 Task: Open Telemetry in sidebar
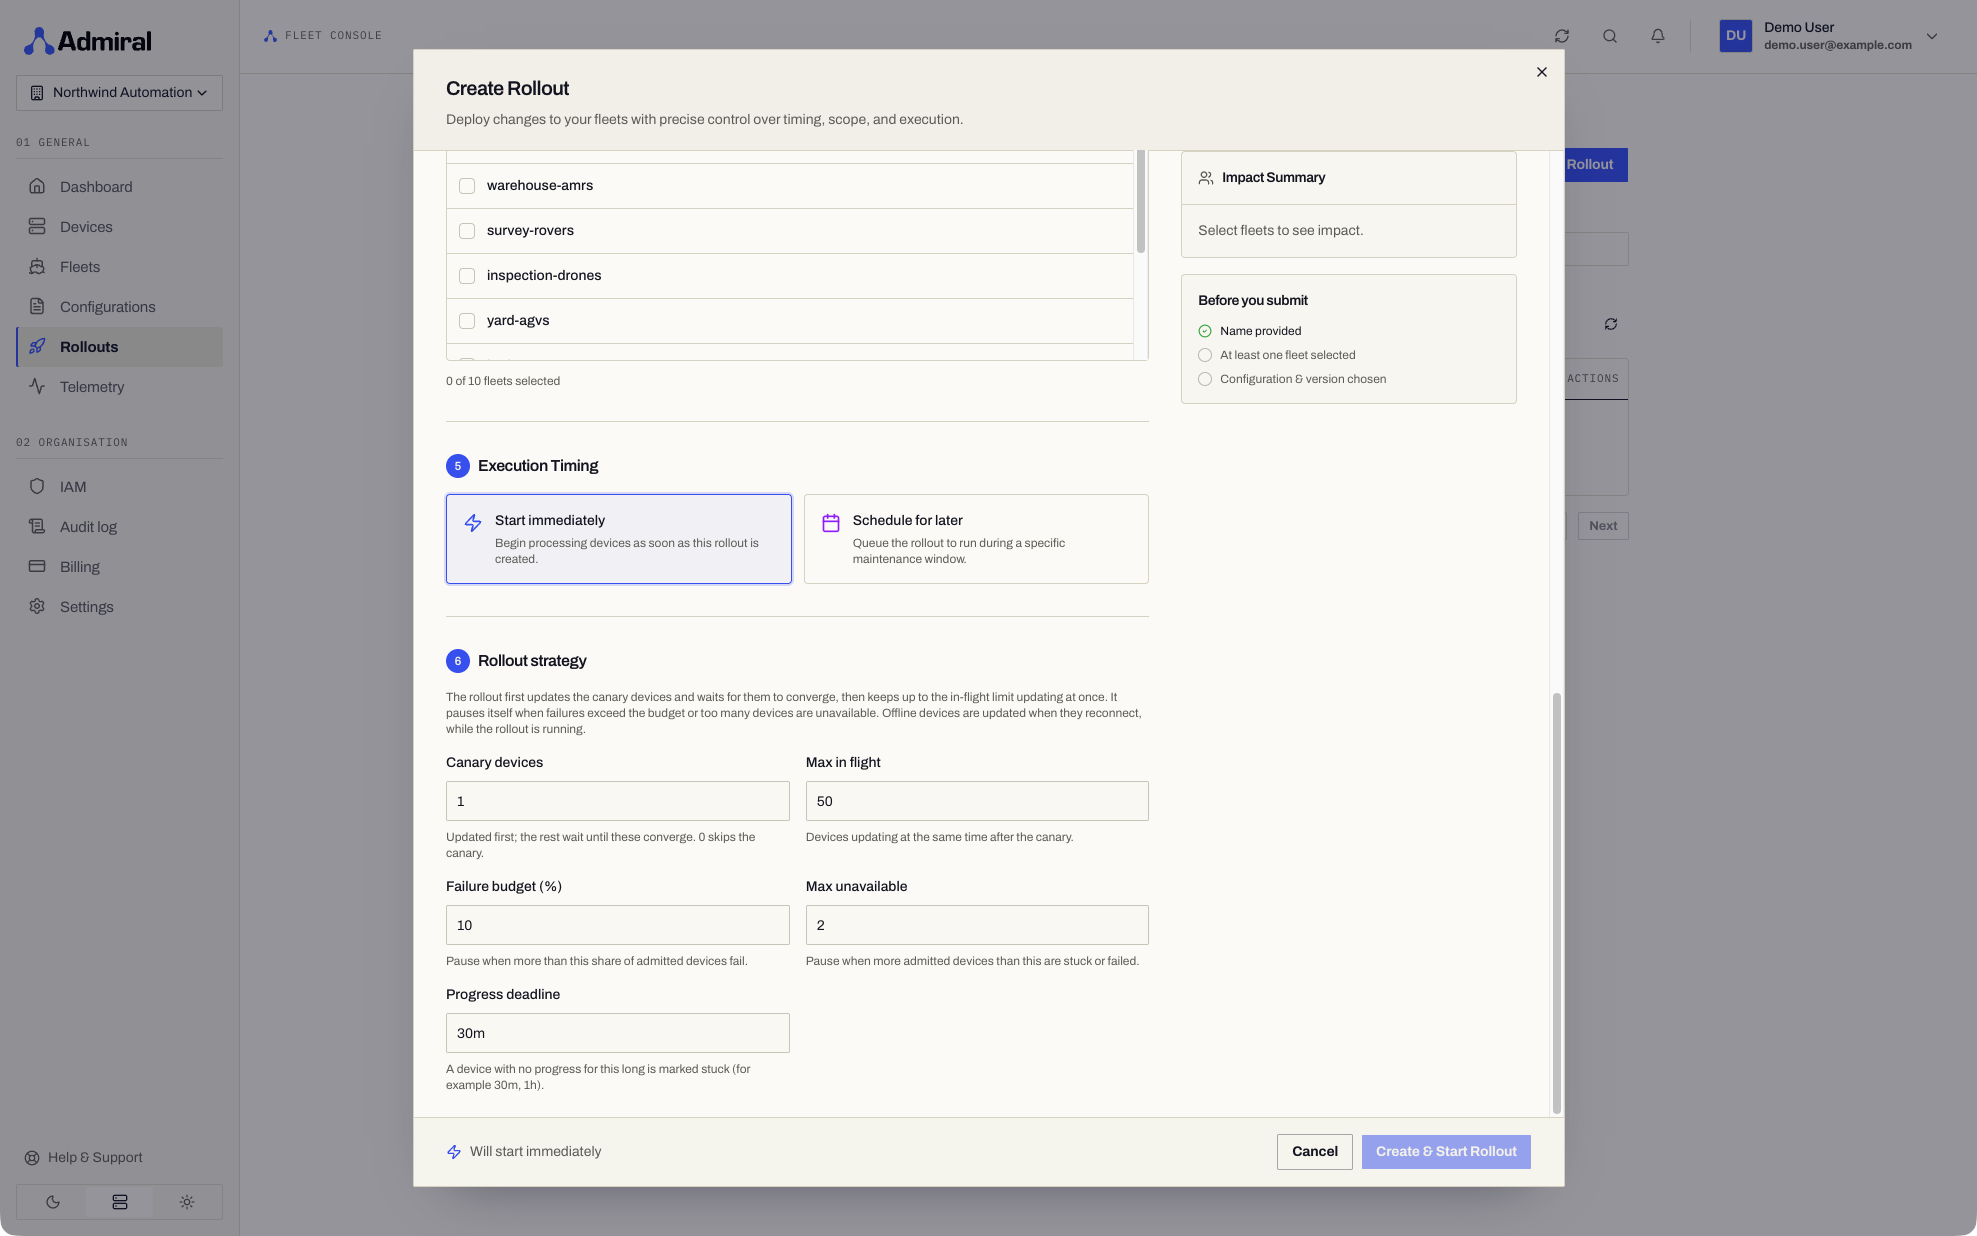click(x=119, y=387)
